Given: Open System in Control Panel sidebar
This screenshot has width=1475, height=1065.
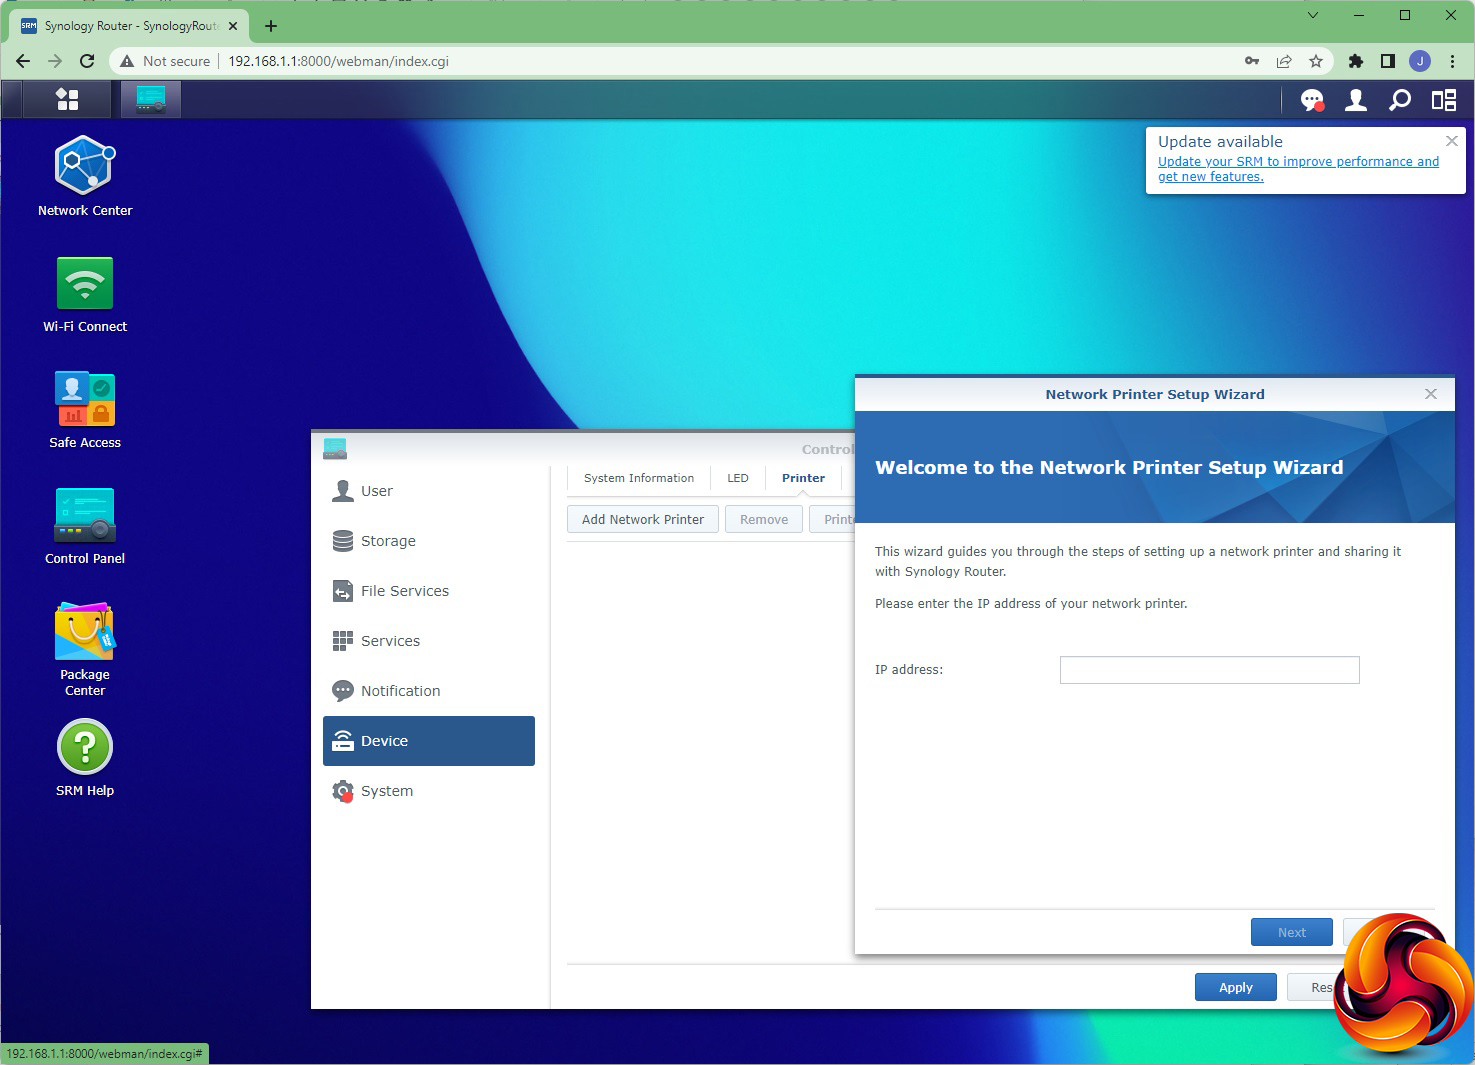Looking at the screenshot, I should tap(429, 791).
